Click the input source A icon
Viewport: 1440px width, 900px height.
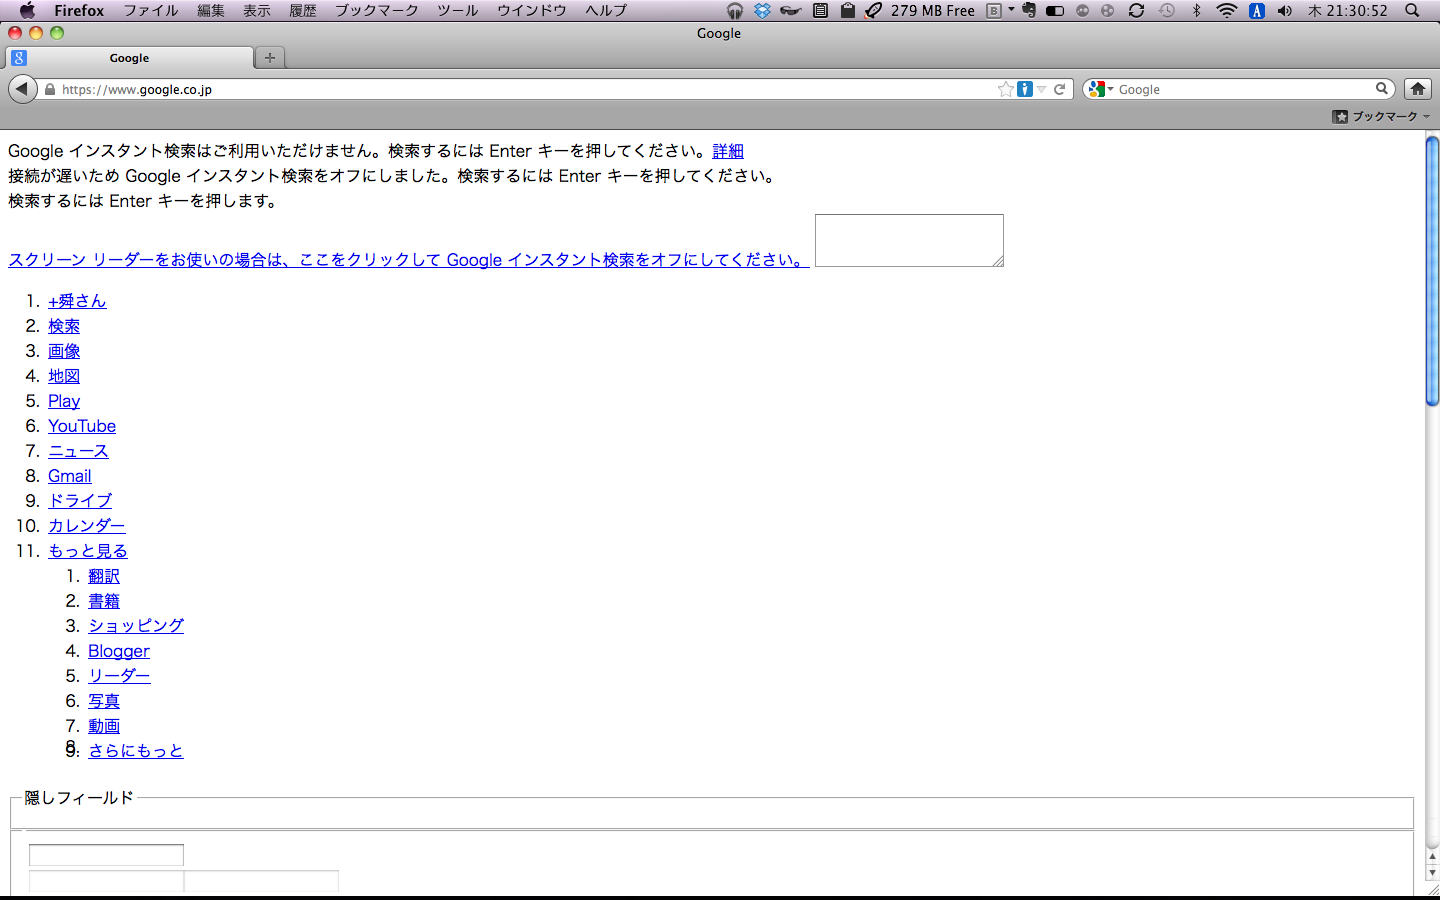pos(1257,10)
